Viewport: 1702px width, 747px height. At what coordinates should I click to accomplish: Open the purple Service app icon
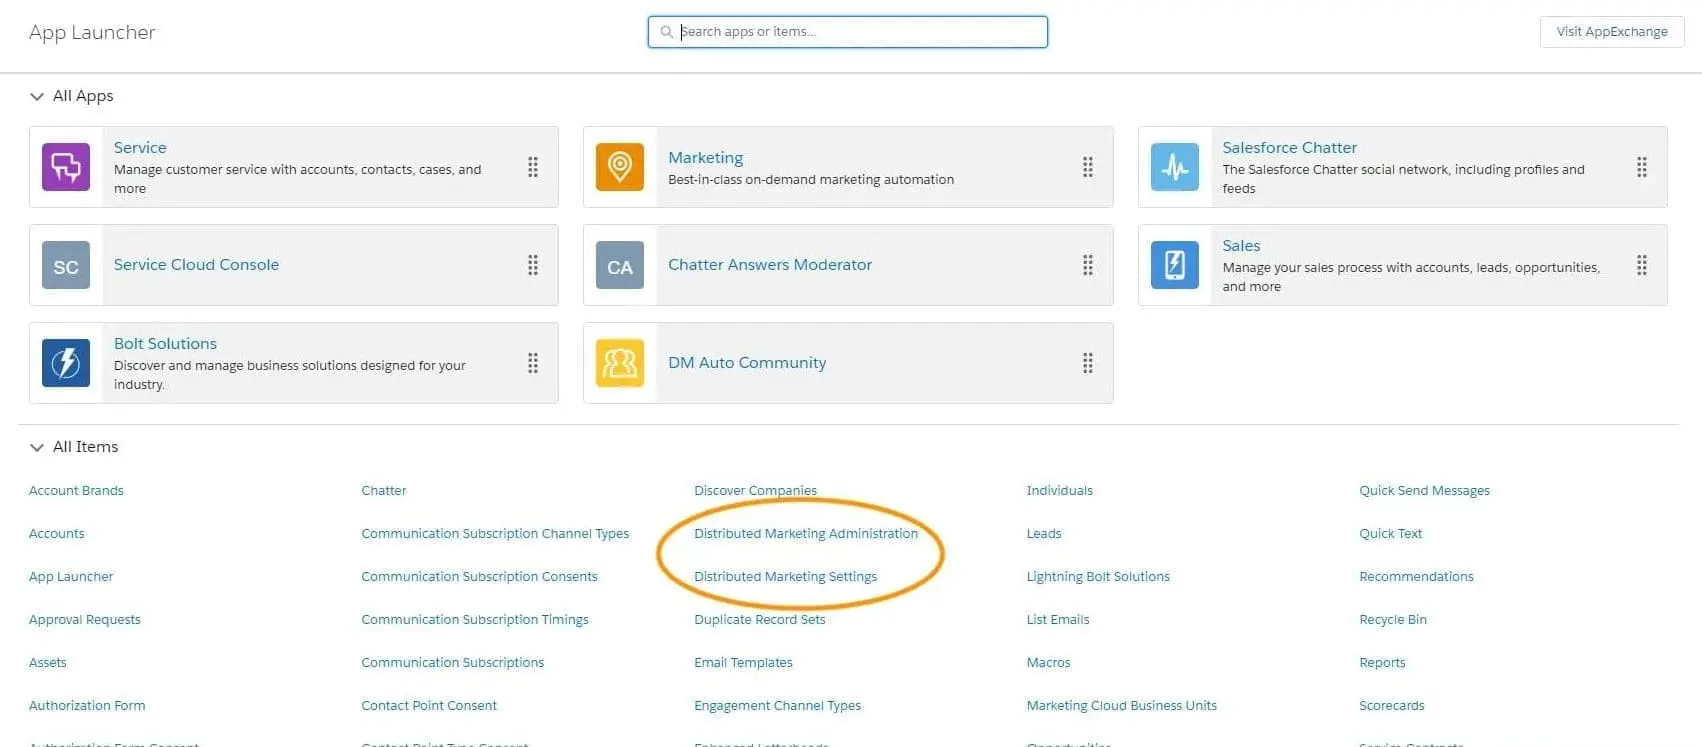tap(66, 167)
